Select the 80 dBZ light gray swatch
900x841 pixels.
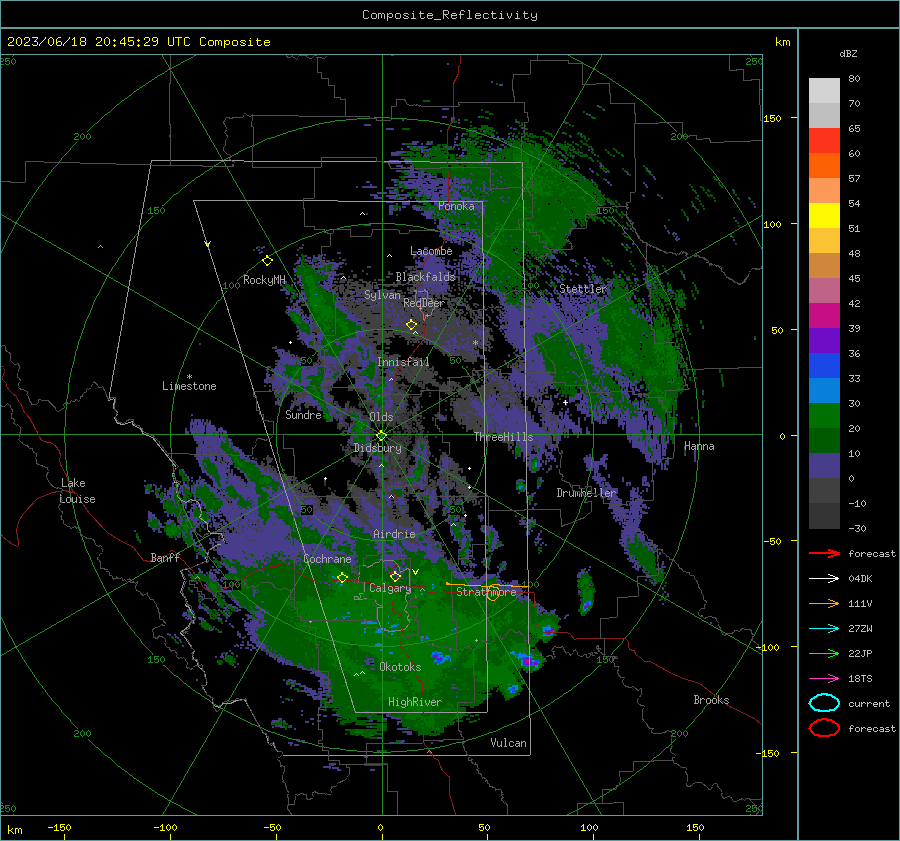824,91
